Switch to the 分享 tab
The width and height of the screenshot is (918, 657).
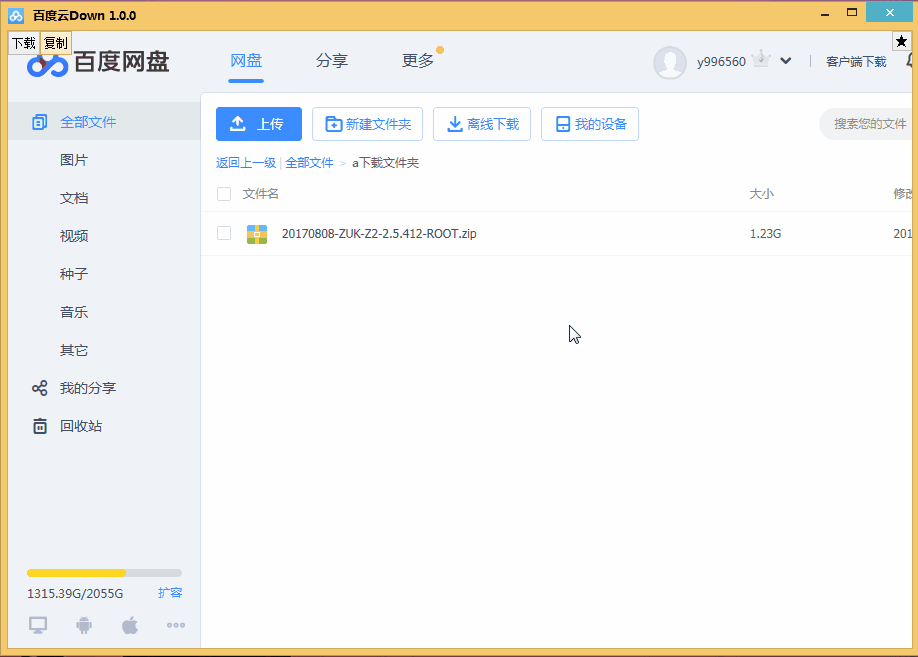point(331,60)
